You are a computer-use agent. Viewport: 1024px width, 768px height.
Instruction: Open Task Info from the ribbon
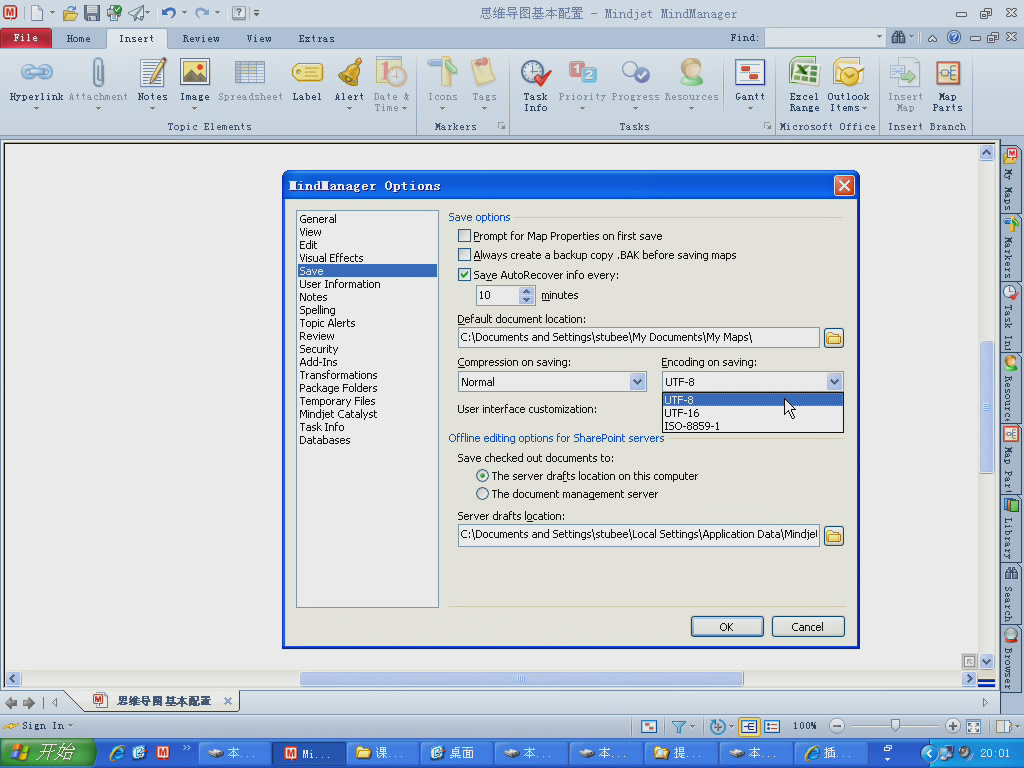point(536,85)
